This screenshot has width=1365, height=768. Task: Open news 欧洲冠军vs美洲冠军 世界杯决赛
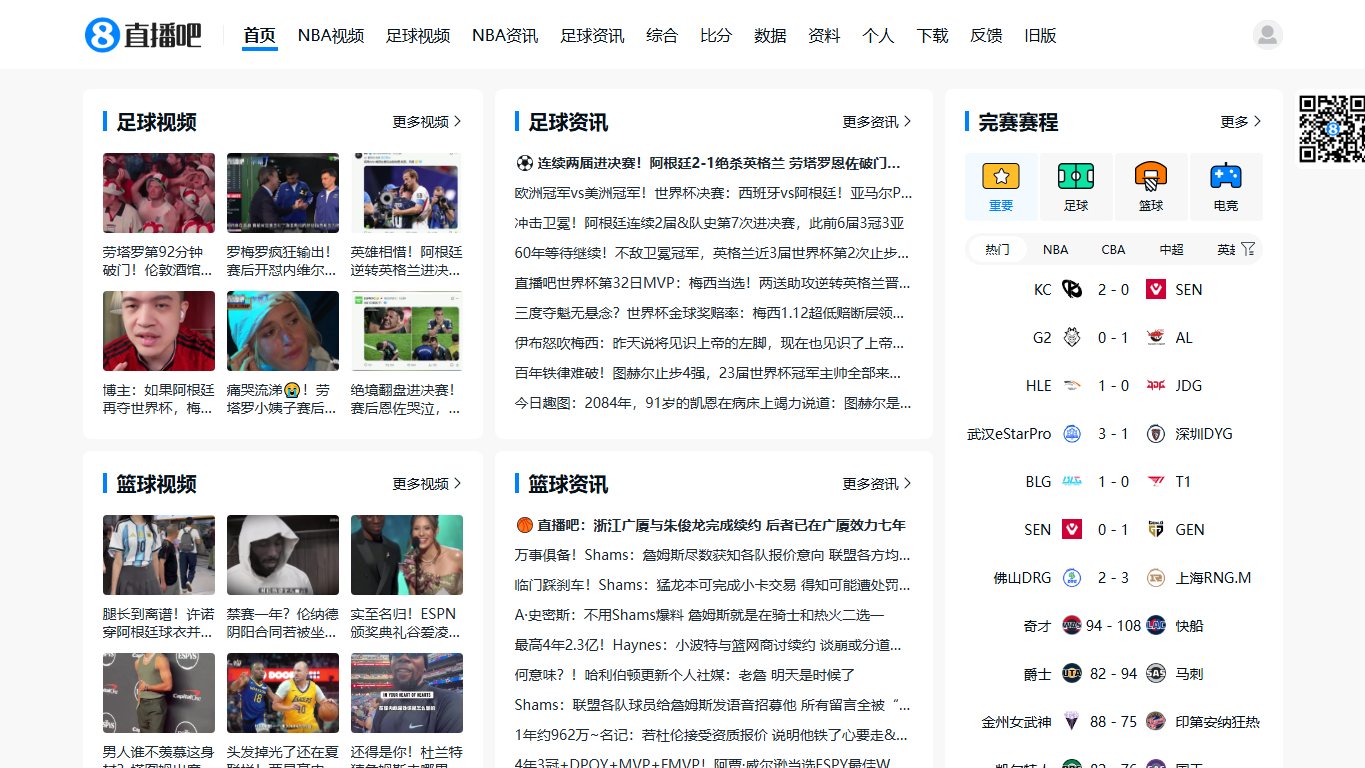tap(713, 193)
